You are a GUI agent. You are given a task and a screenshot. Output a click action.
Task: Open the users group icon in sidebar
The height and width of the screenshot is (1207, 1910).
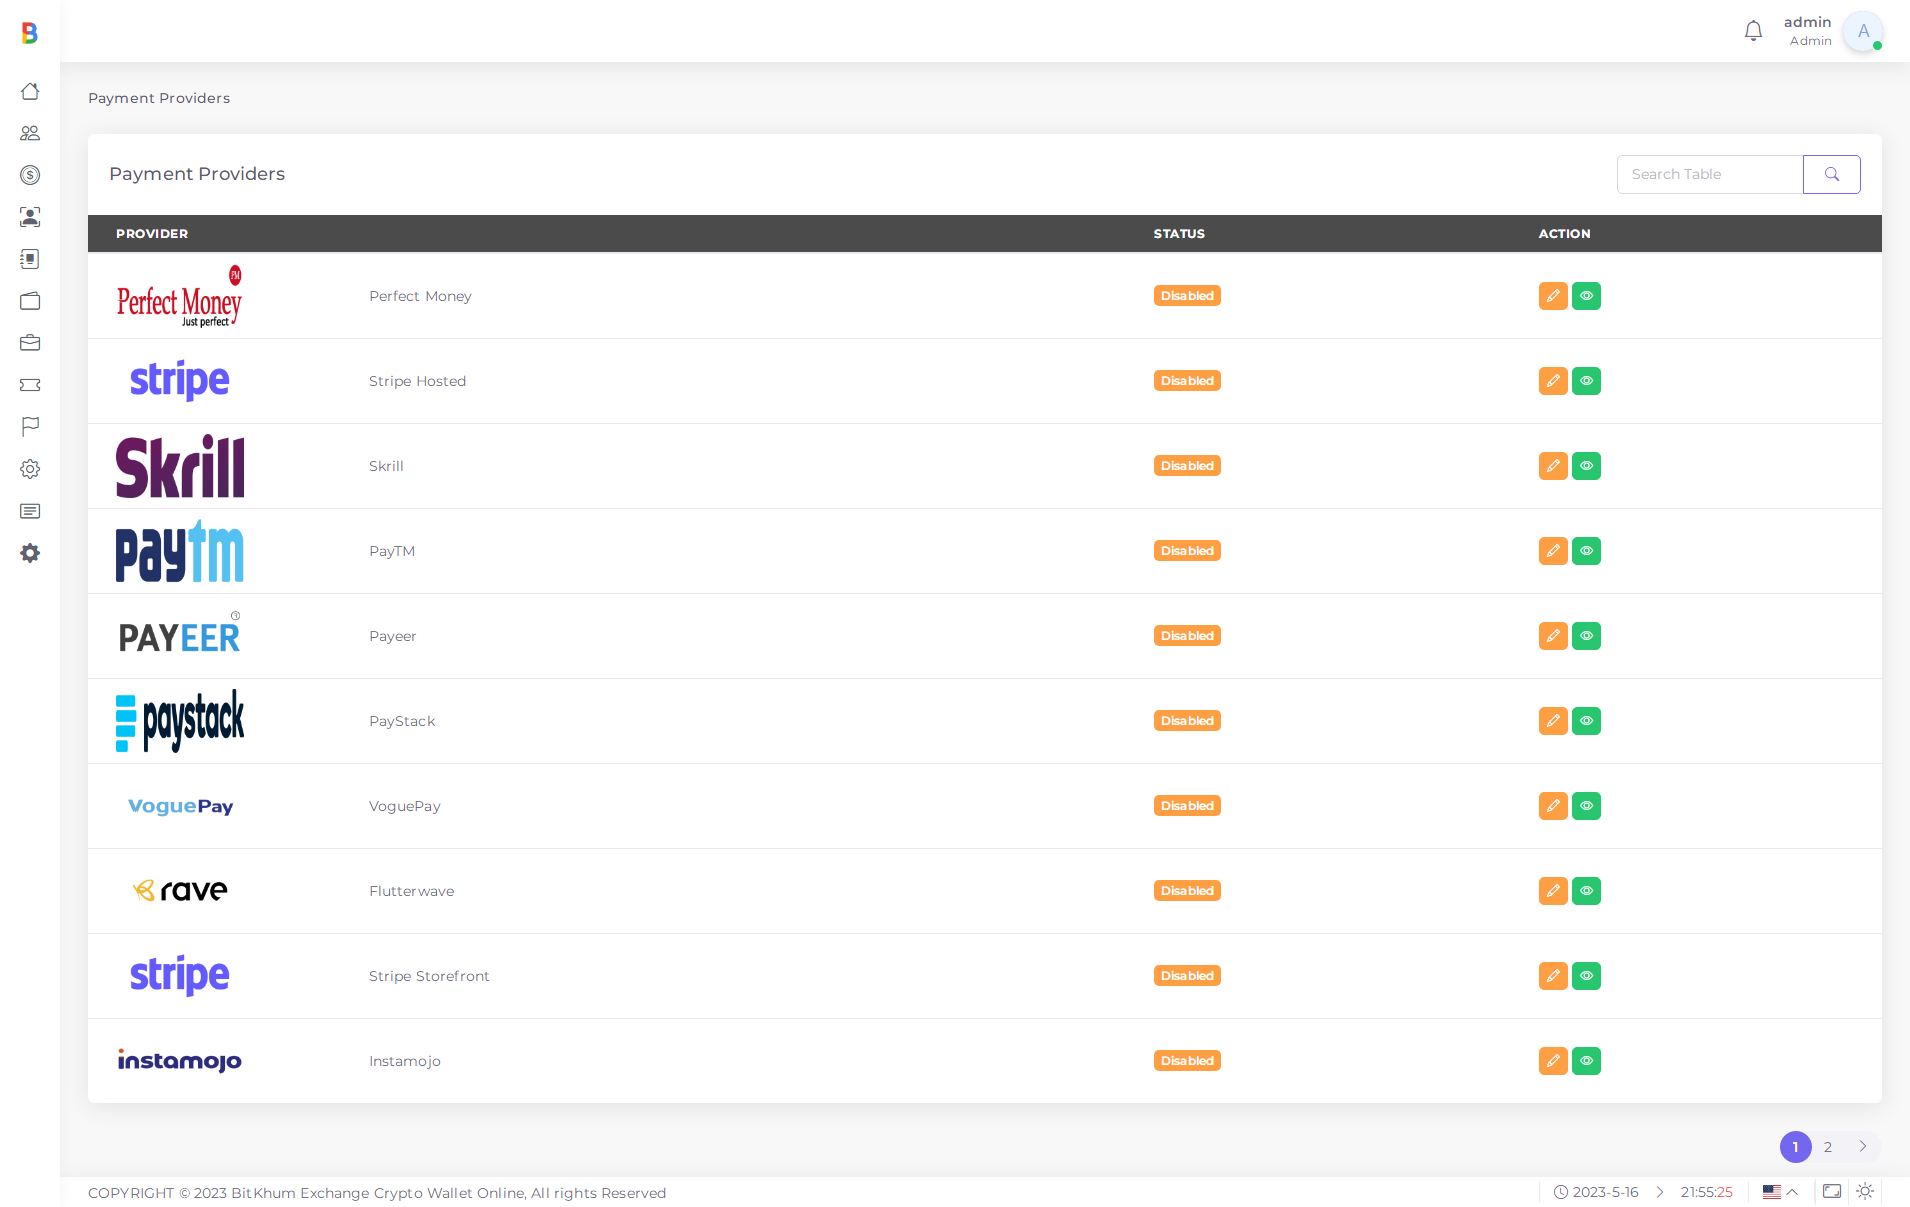[30, 133]
